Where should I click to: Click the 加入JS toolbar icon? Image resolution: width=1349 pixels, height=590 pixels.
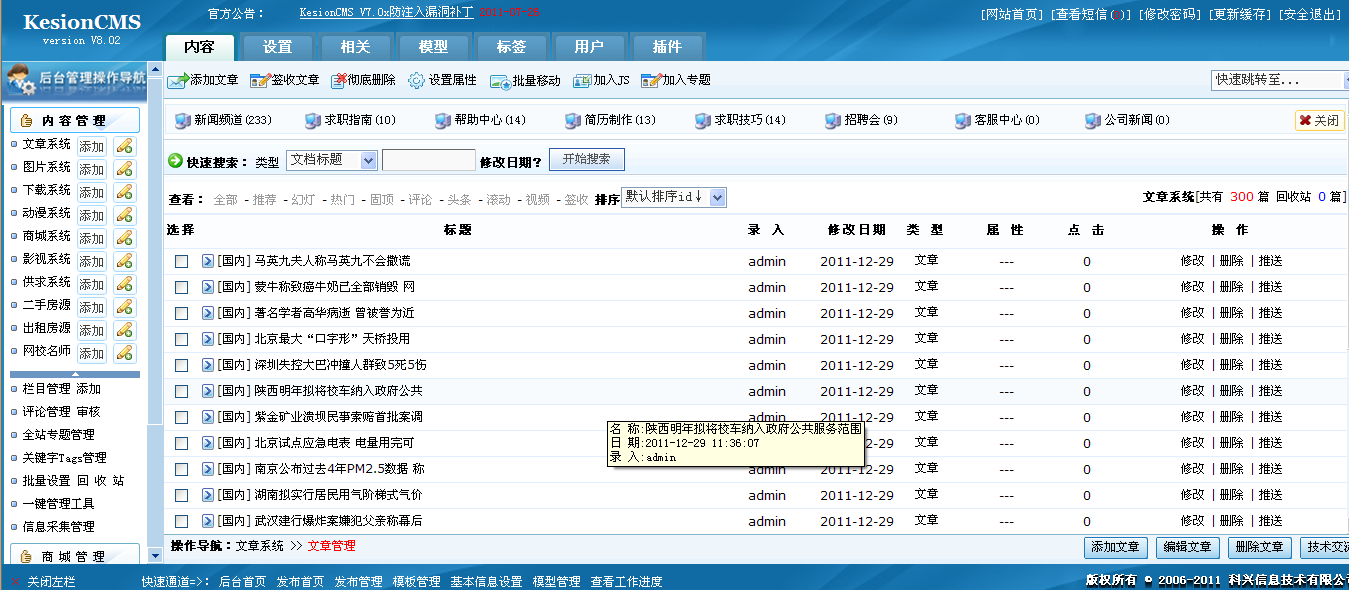[x=582, y=80]
